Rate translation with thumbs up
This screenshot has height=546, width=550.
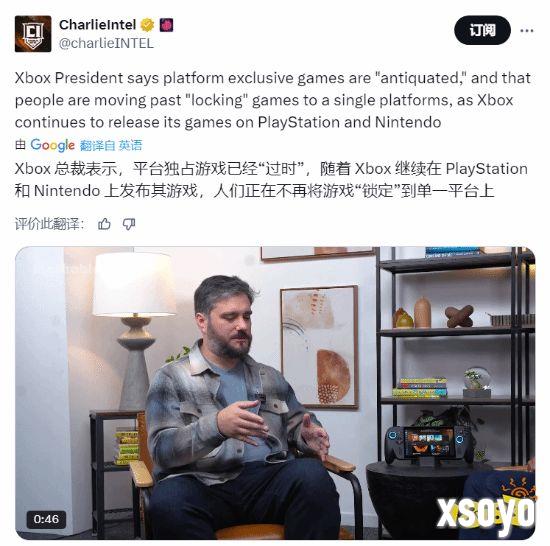tap(104, 224)
